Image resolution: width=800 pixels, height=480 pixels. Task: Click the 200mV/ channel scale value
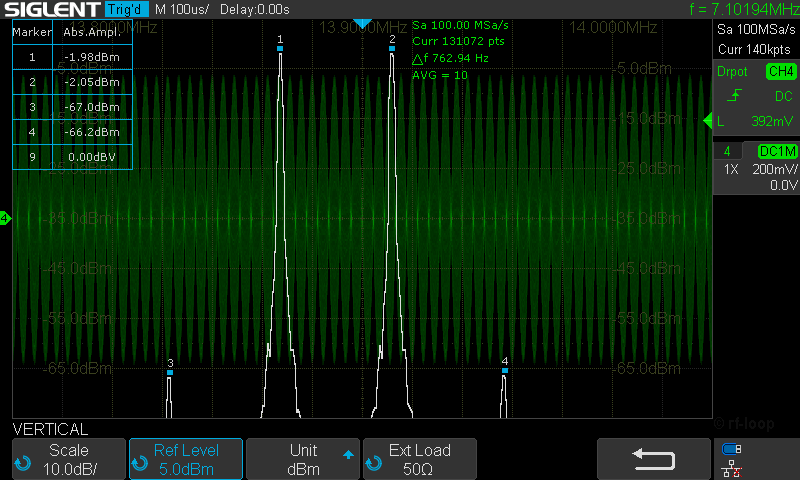[x=774, y=169]
